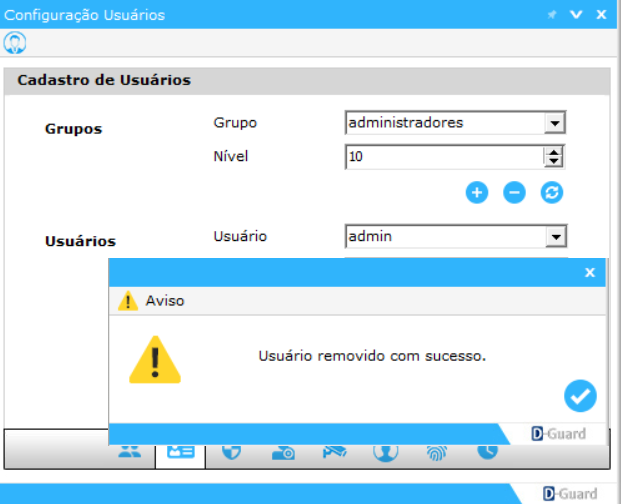Viewport: 621px width, 504px height.
Task: Click the refresh groups icon
Action: tap(552, 193)
